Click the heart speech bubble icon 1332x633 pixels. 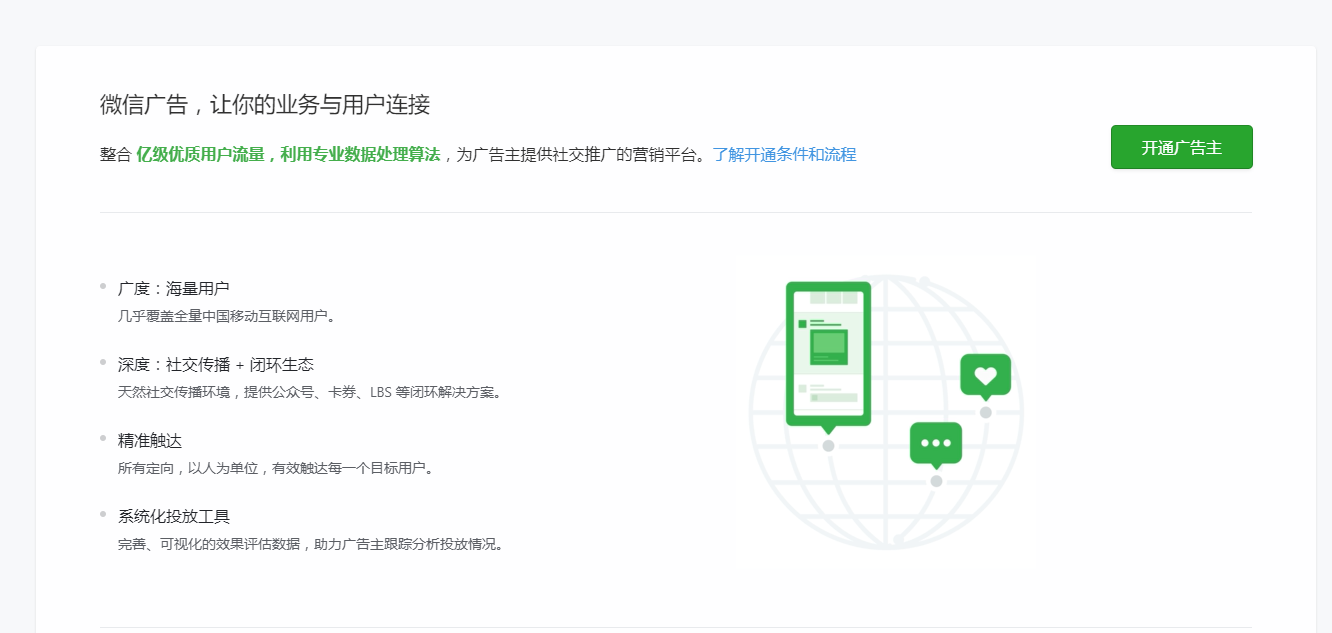985,376
